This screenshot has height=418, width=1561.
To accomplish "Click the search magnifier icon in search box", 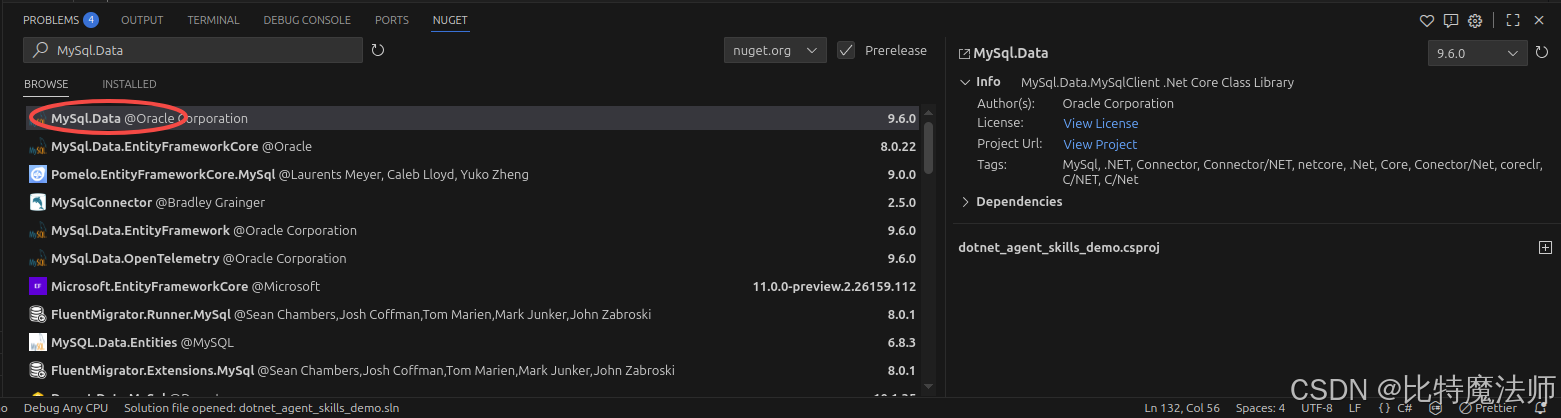I will coord(40,50).
